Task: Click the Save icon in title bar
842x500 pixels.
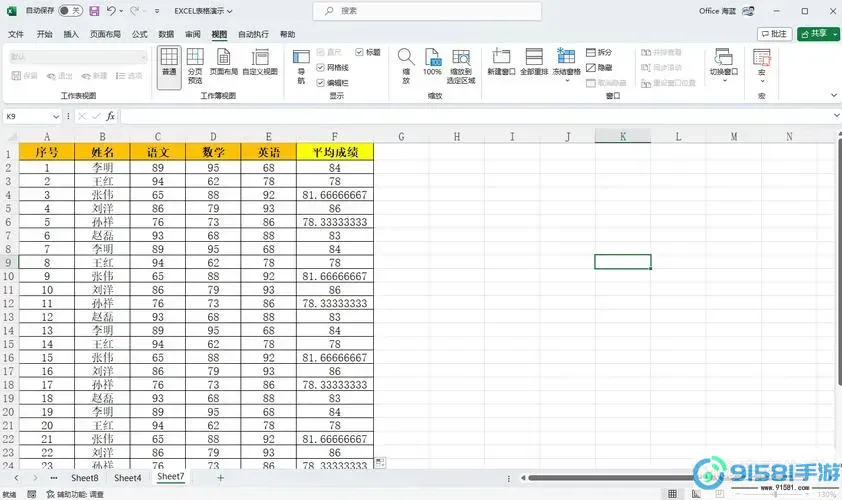Action: click(94, 11)
